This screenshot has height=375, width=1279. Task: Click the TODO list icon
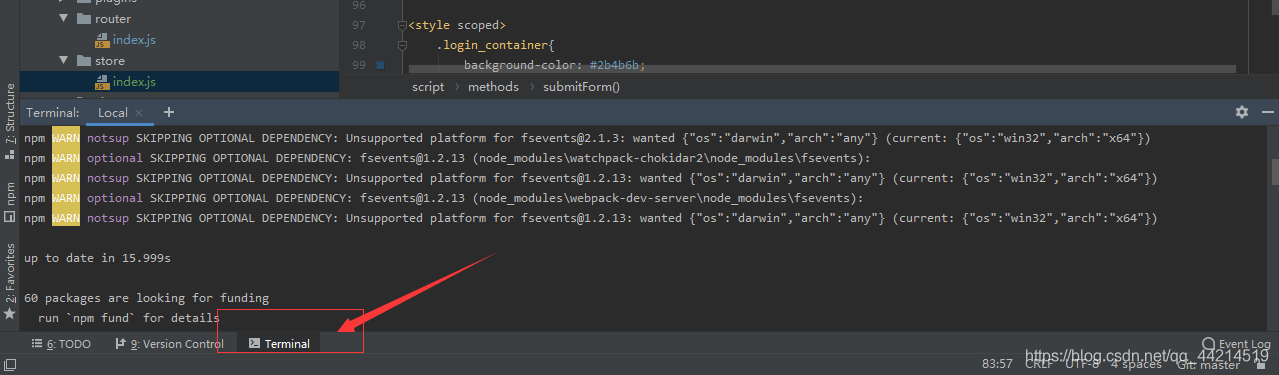pos(37,344)
